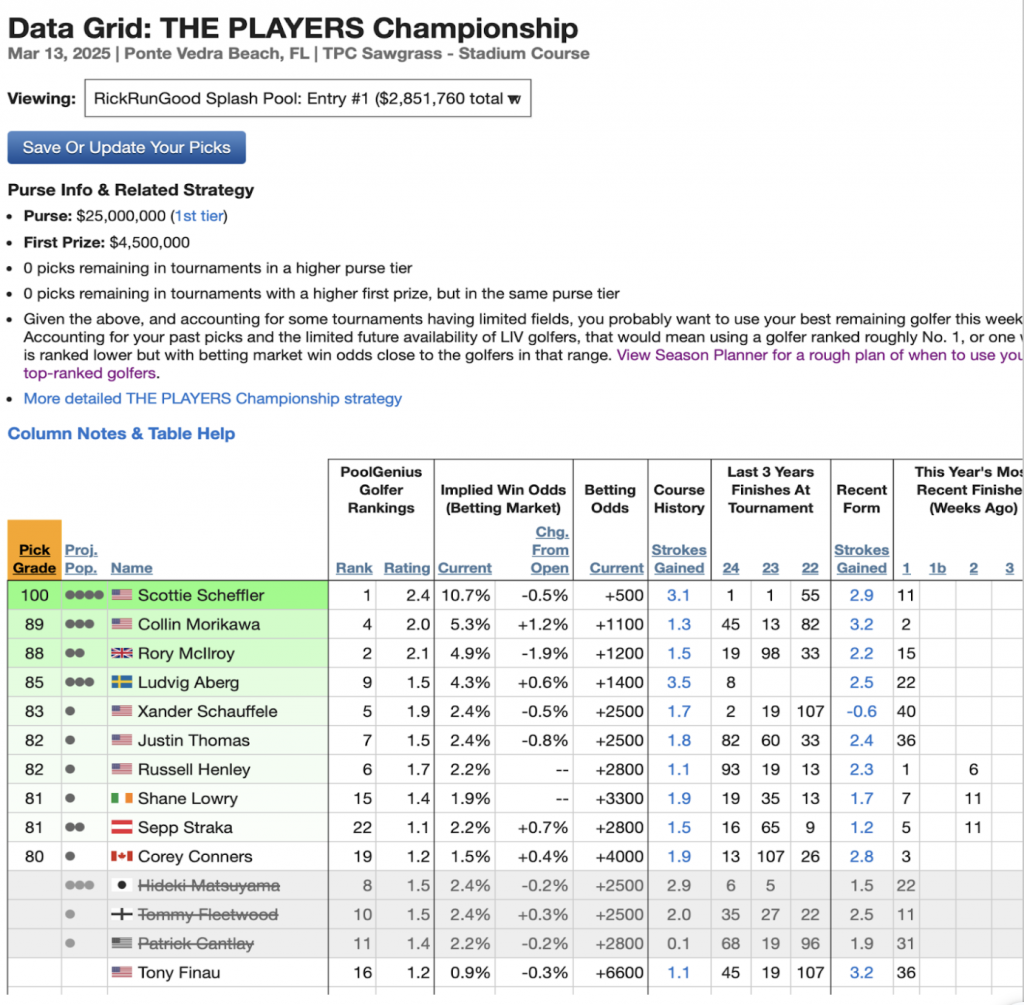Click the USA flag beside Scottie Scheffler
The image size is (1024, 1005).
pos(121,596)
